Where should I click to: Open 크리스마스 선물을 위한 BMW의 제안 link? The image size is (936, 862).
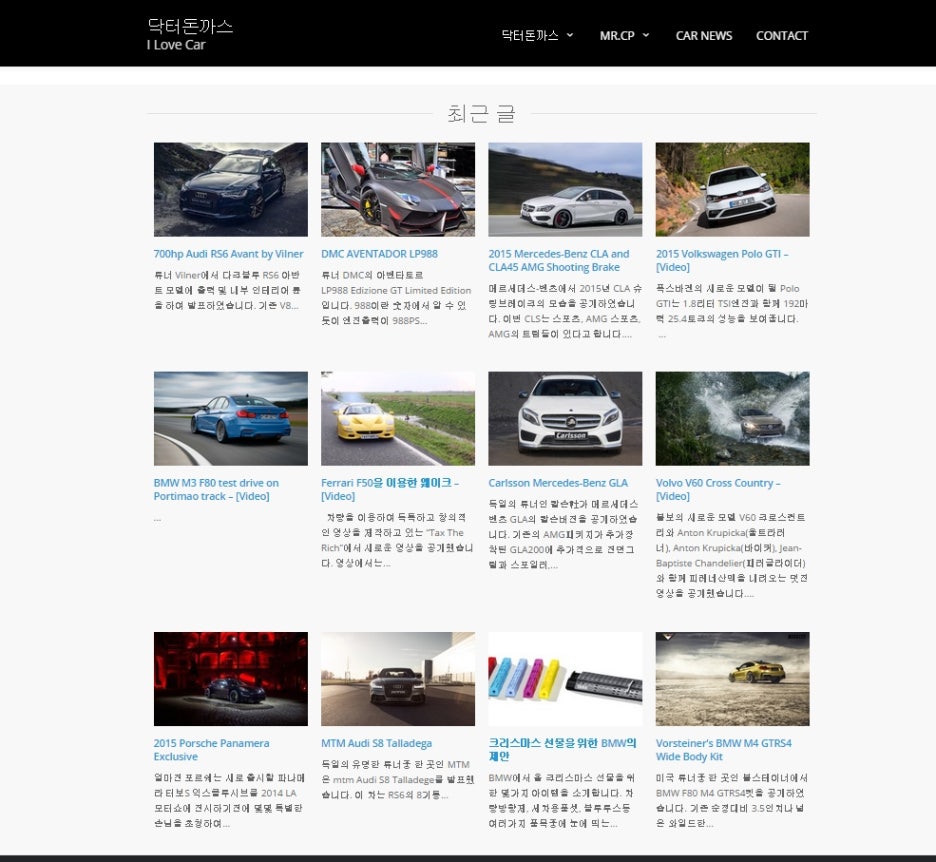pyautogui.click(x=562, y=750)
